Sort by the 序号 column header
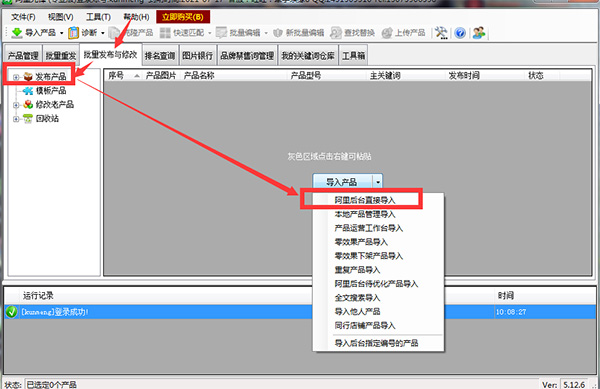 click(x=123, y=75)
